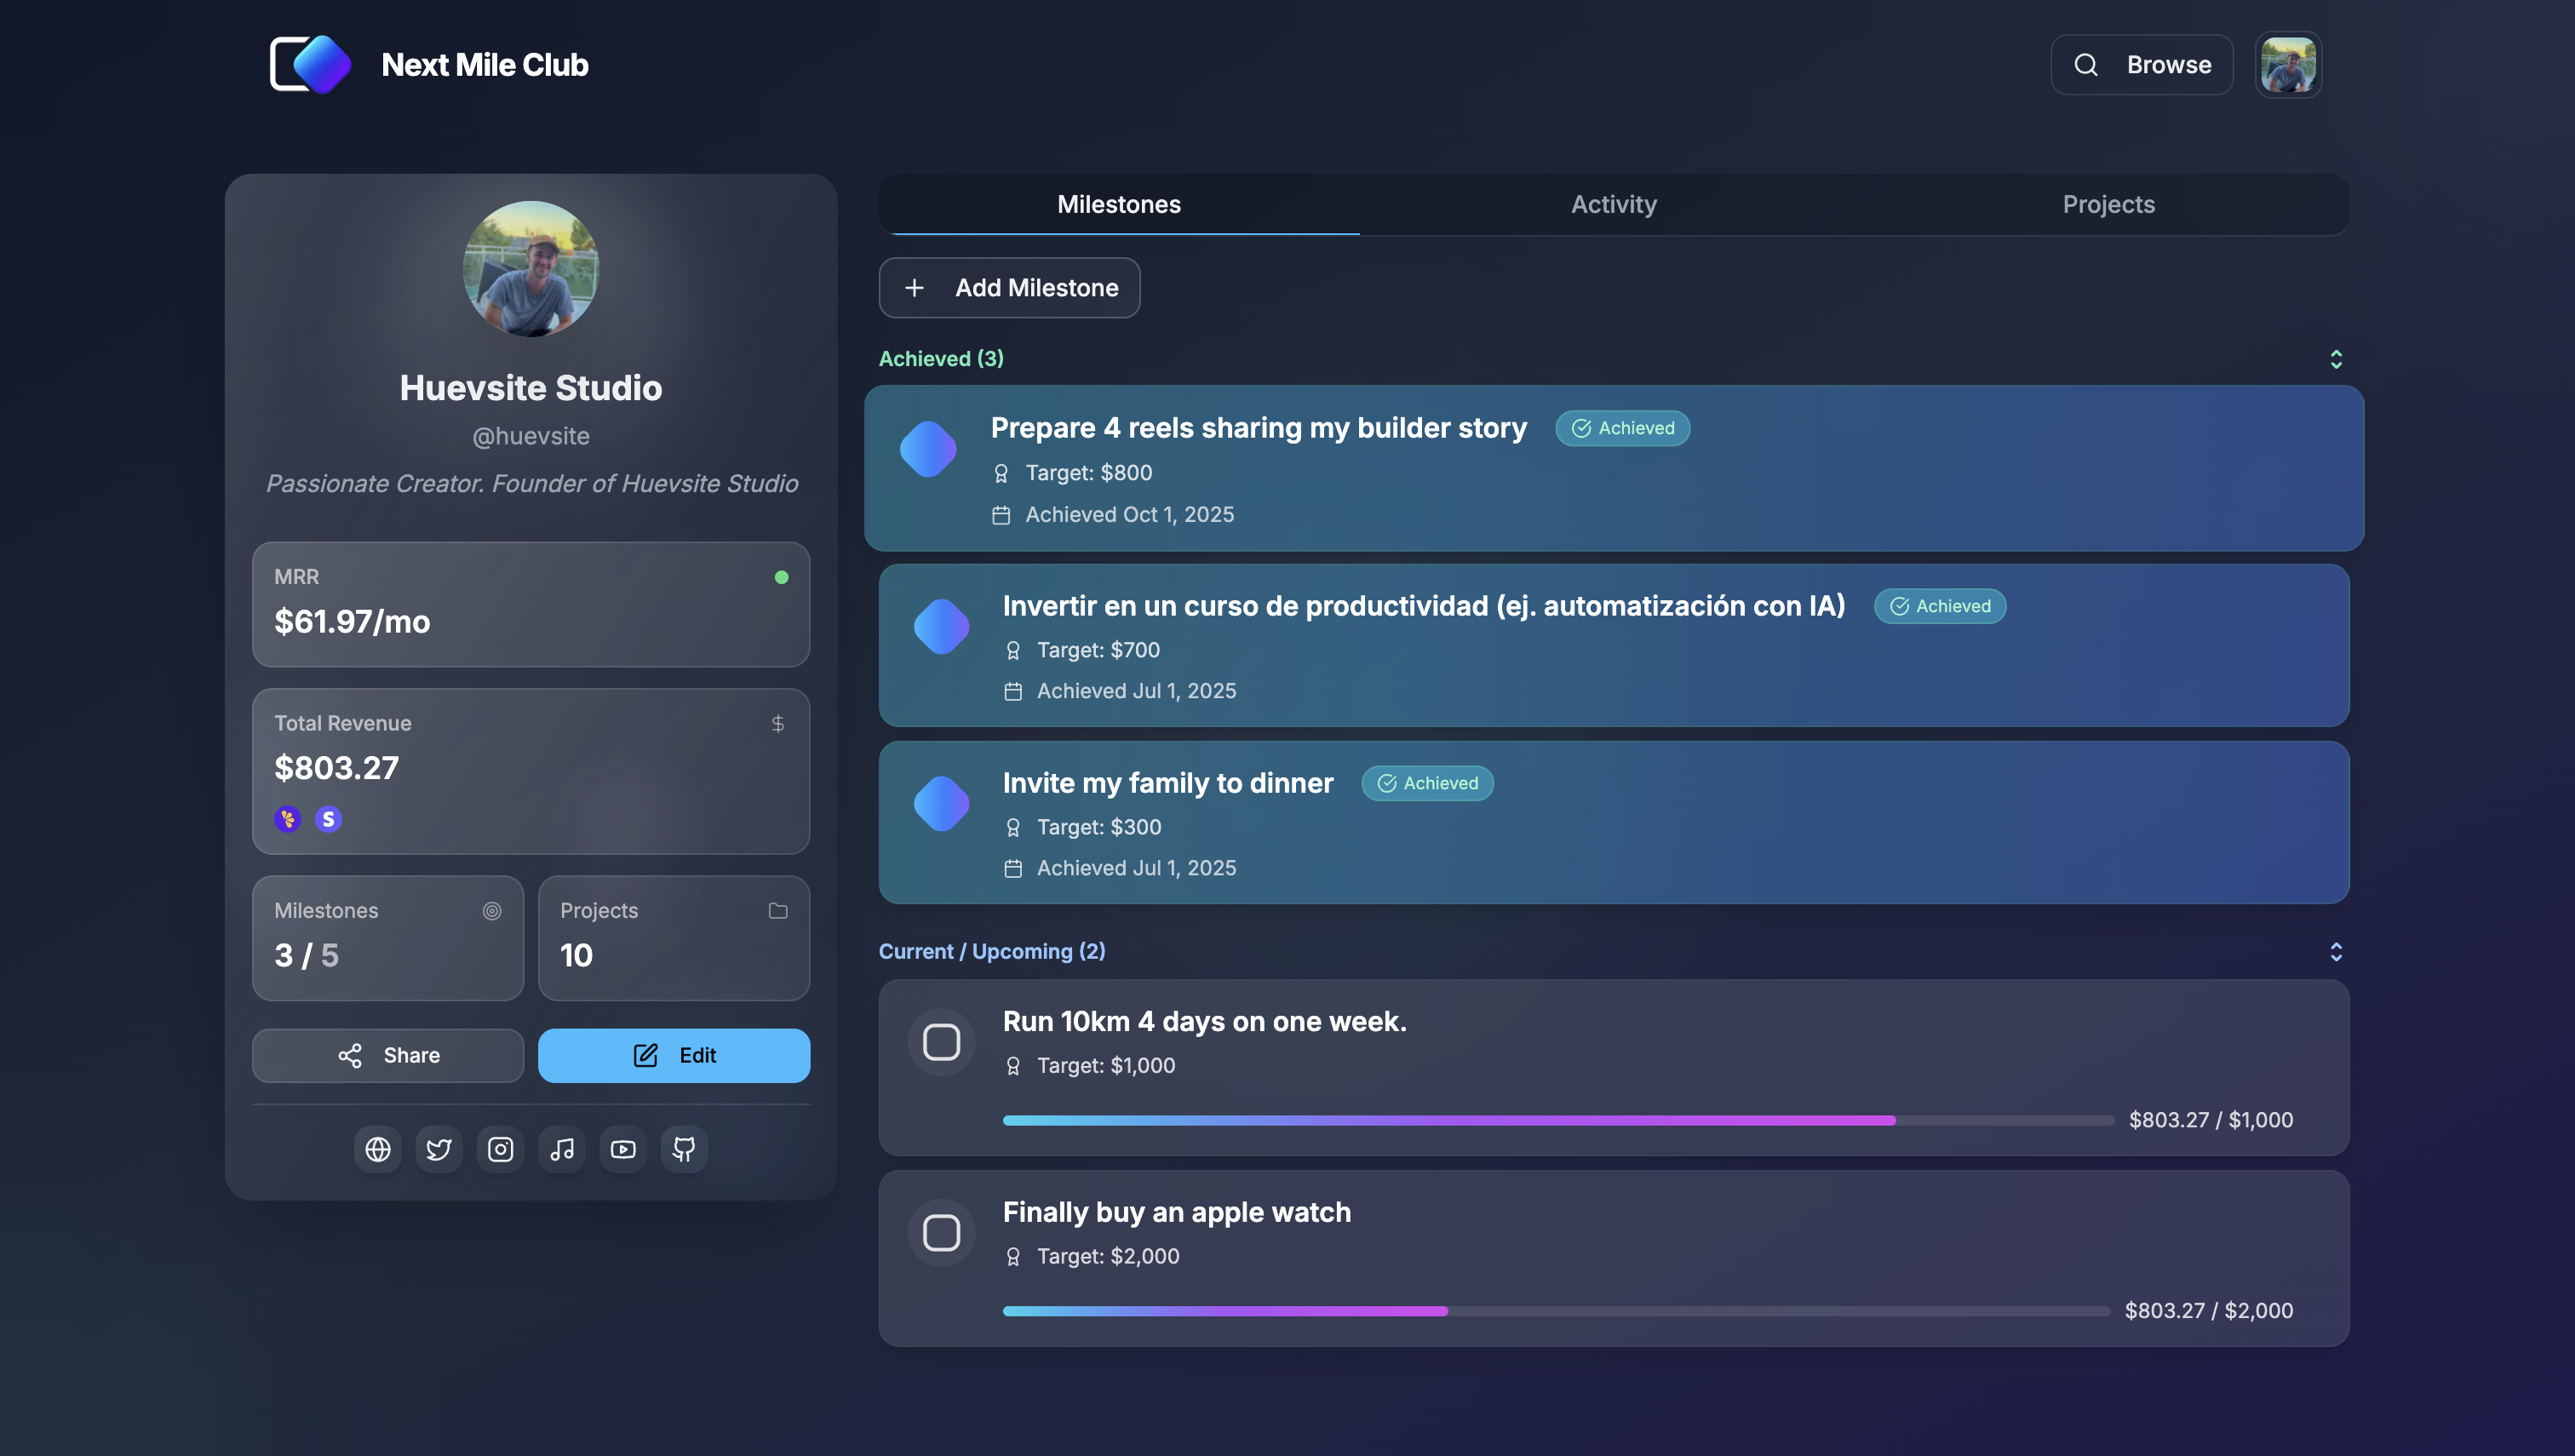Click the Add Milestone button
Viewport: 2575px width, 1456px height.
pyautogui.click(x=1009, y=288)
